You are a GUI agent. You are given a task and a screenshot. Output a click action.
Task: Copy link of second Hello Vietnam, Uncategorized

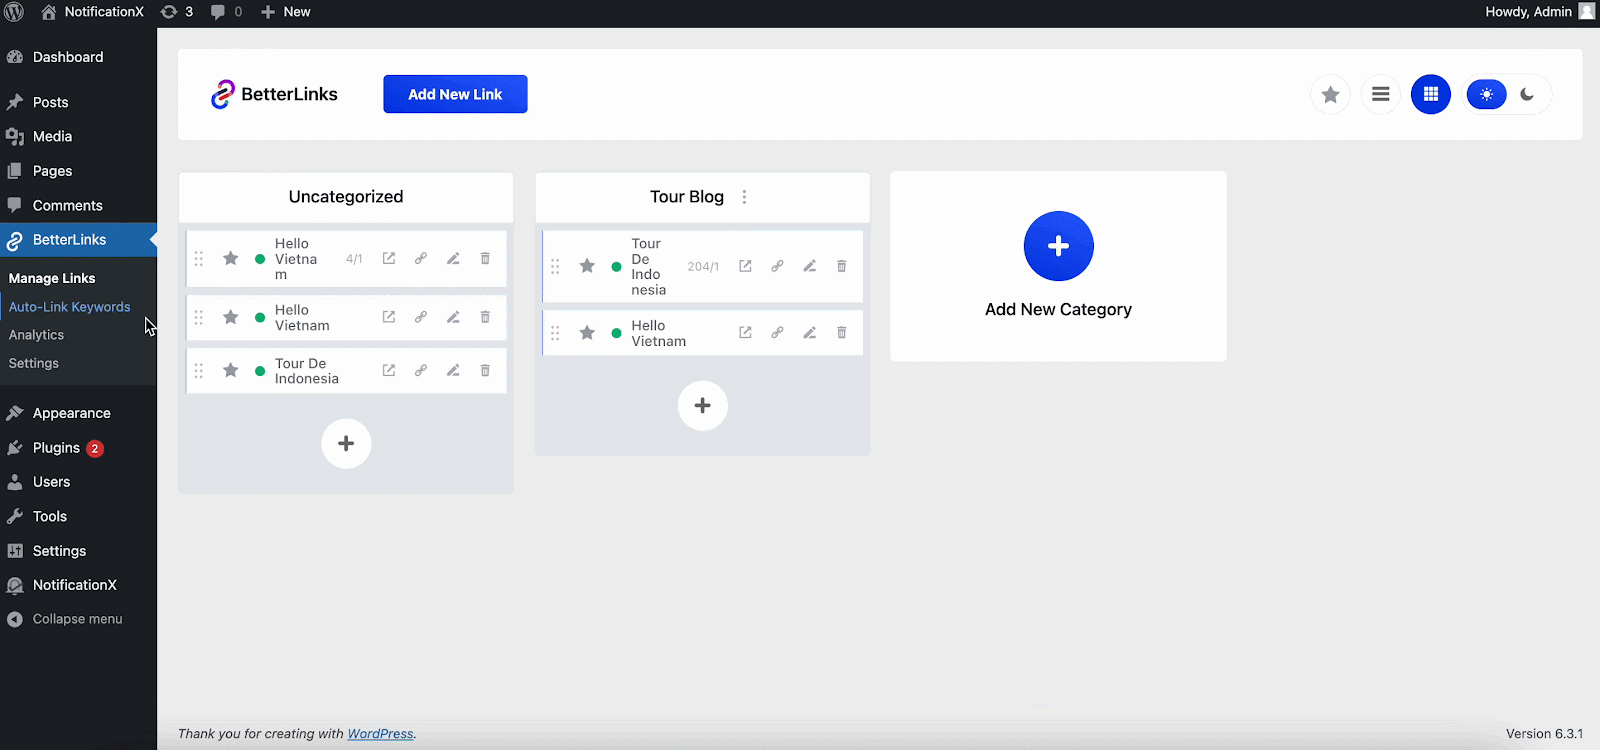click(421, 317)
